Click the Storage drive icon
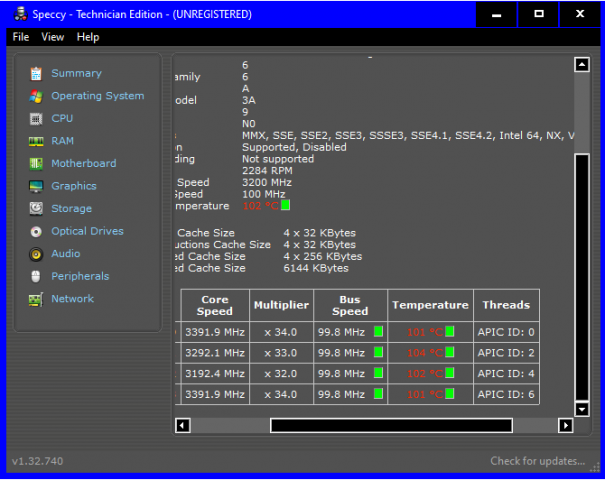Viewport: 605px width, 480px height. coord(36,209)
